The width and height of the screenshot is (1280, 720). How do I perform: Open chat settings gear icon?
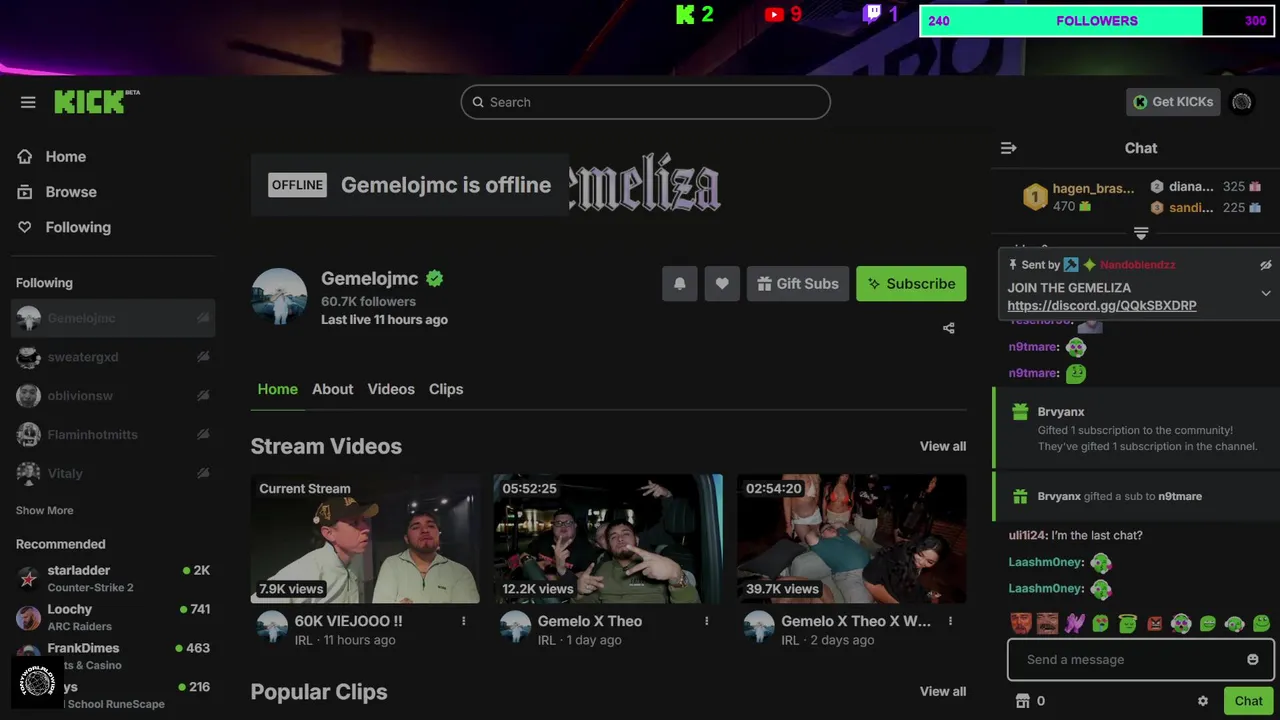[x=1203, y=701]
